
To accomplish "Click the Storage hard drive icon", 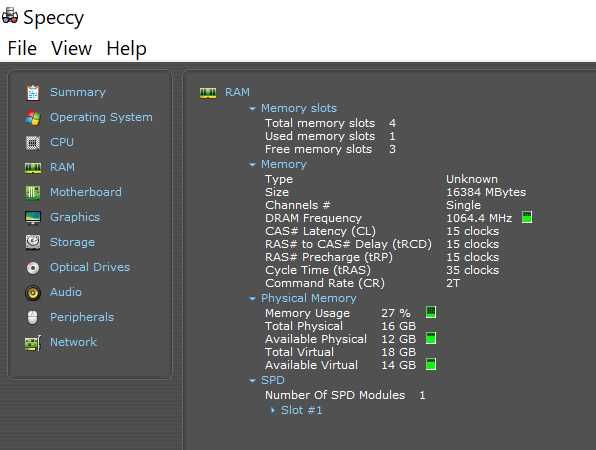I will [33, 242].
